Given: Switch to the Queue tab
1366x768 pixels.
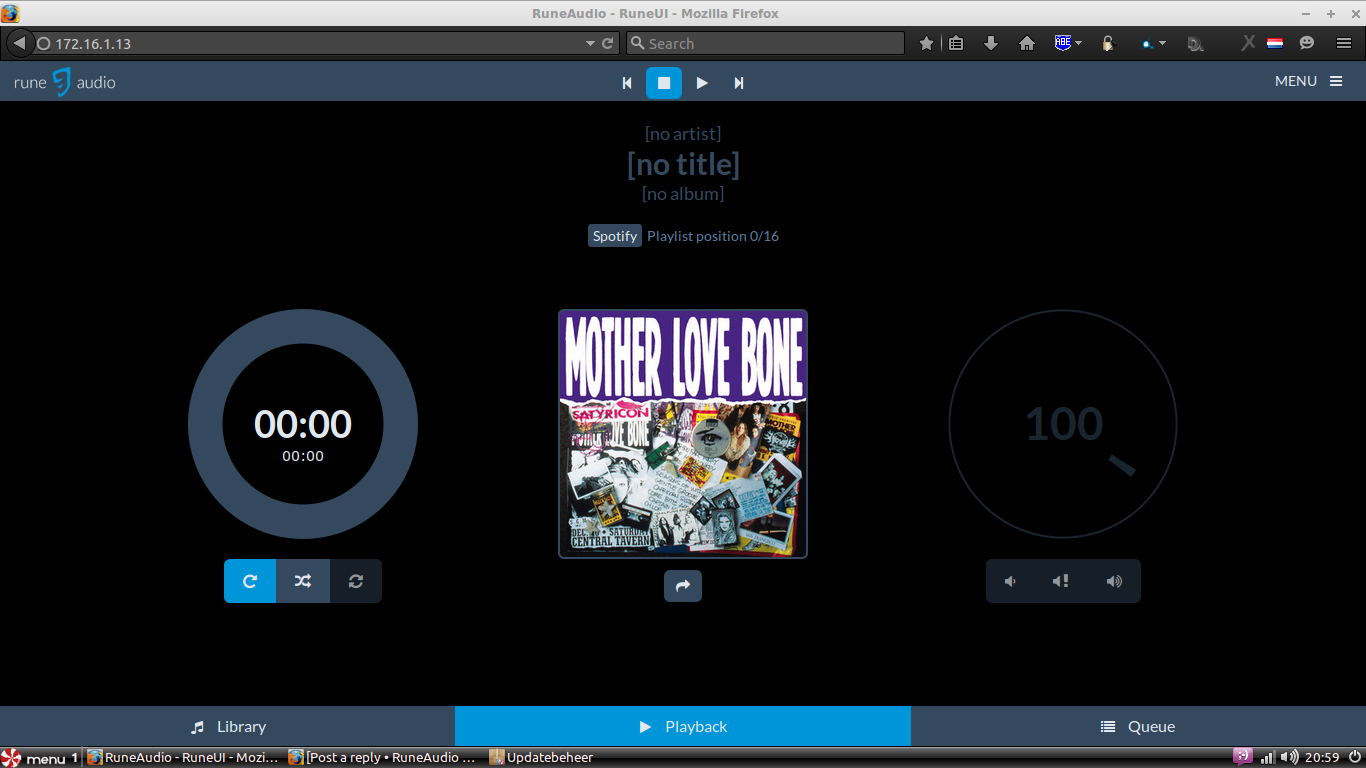Looking at the screenshot, I should pos(1138,726).
